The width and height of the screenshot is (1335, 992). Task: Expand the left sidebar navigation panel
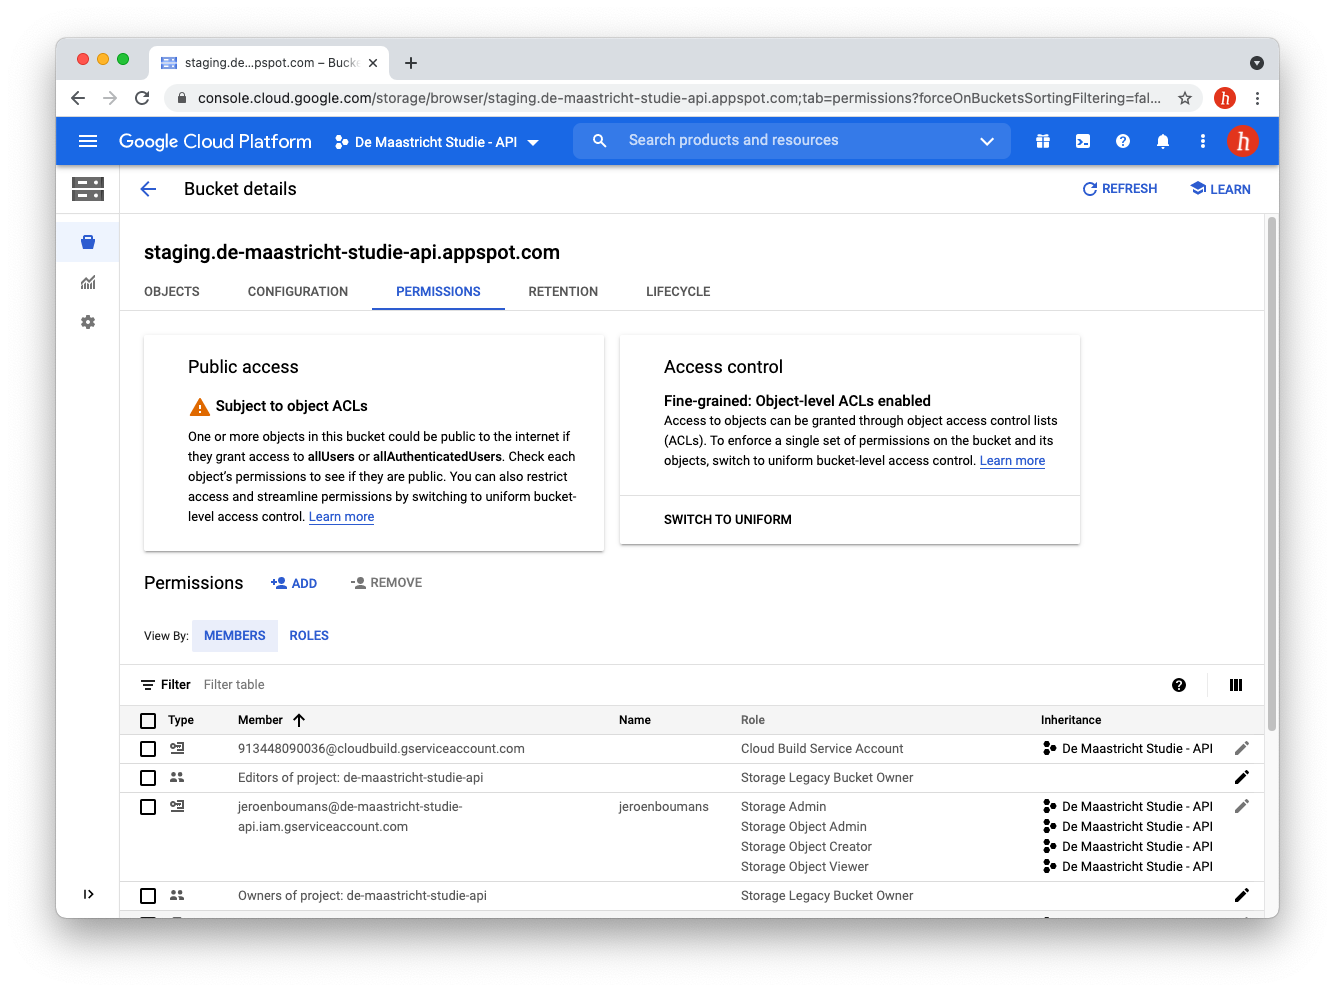(88, 894)
